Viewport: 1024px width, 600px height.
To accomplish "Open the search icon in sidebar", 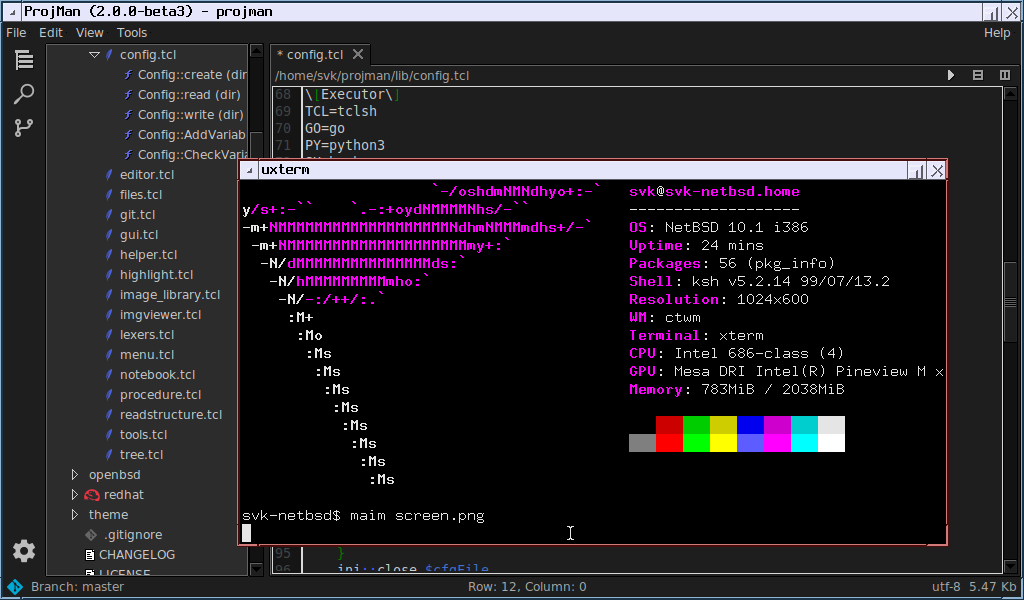I will 24,94.
